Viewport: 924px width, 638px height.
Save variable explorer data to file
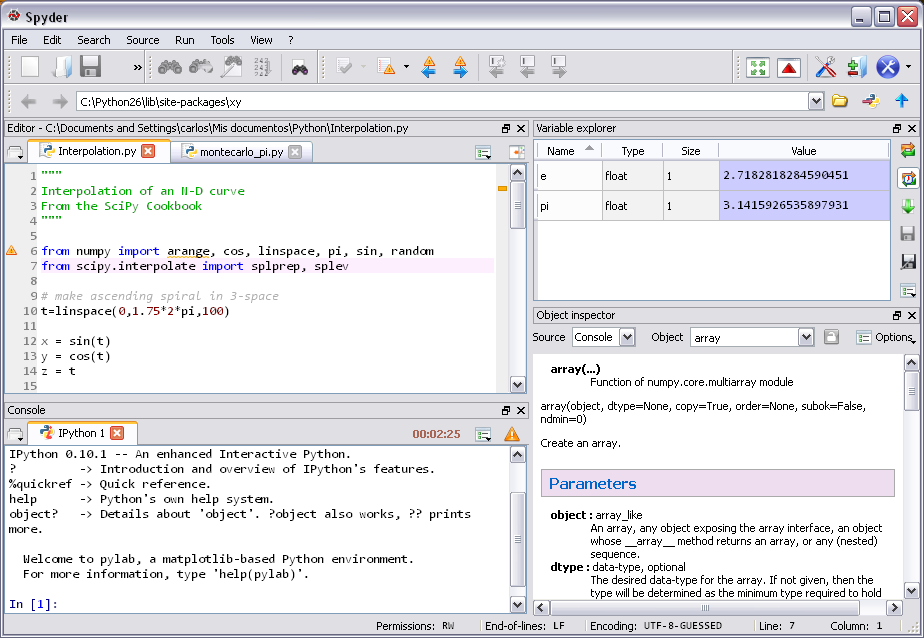tap(907, 233)
